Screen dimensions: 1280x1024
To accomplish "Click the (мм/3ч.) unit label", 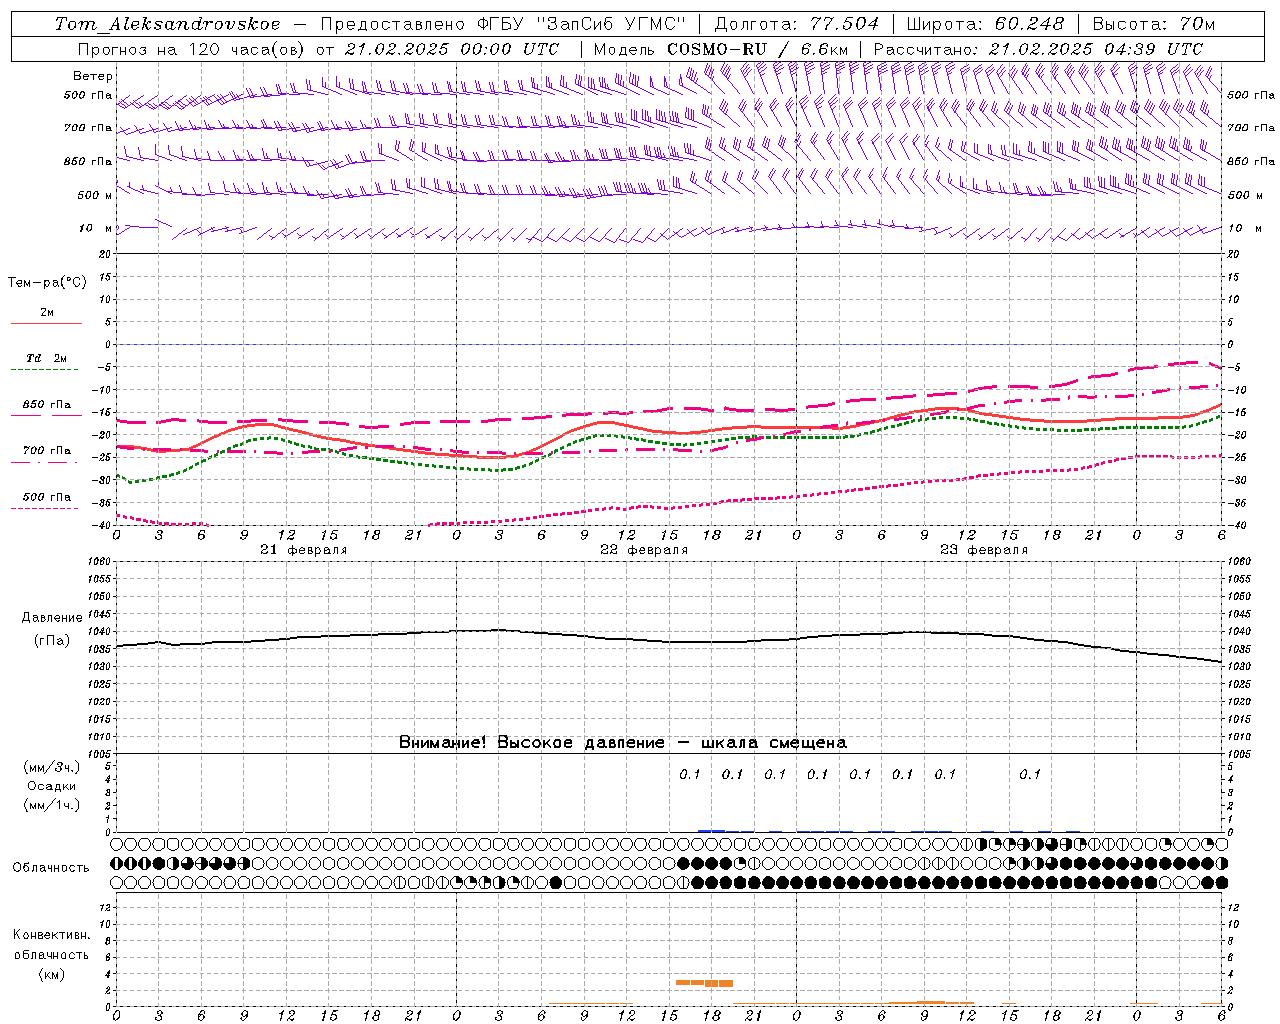I will coord(51,767).
